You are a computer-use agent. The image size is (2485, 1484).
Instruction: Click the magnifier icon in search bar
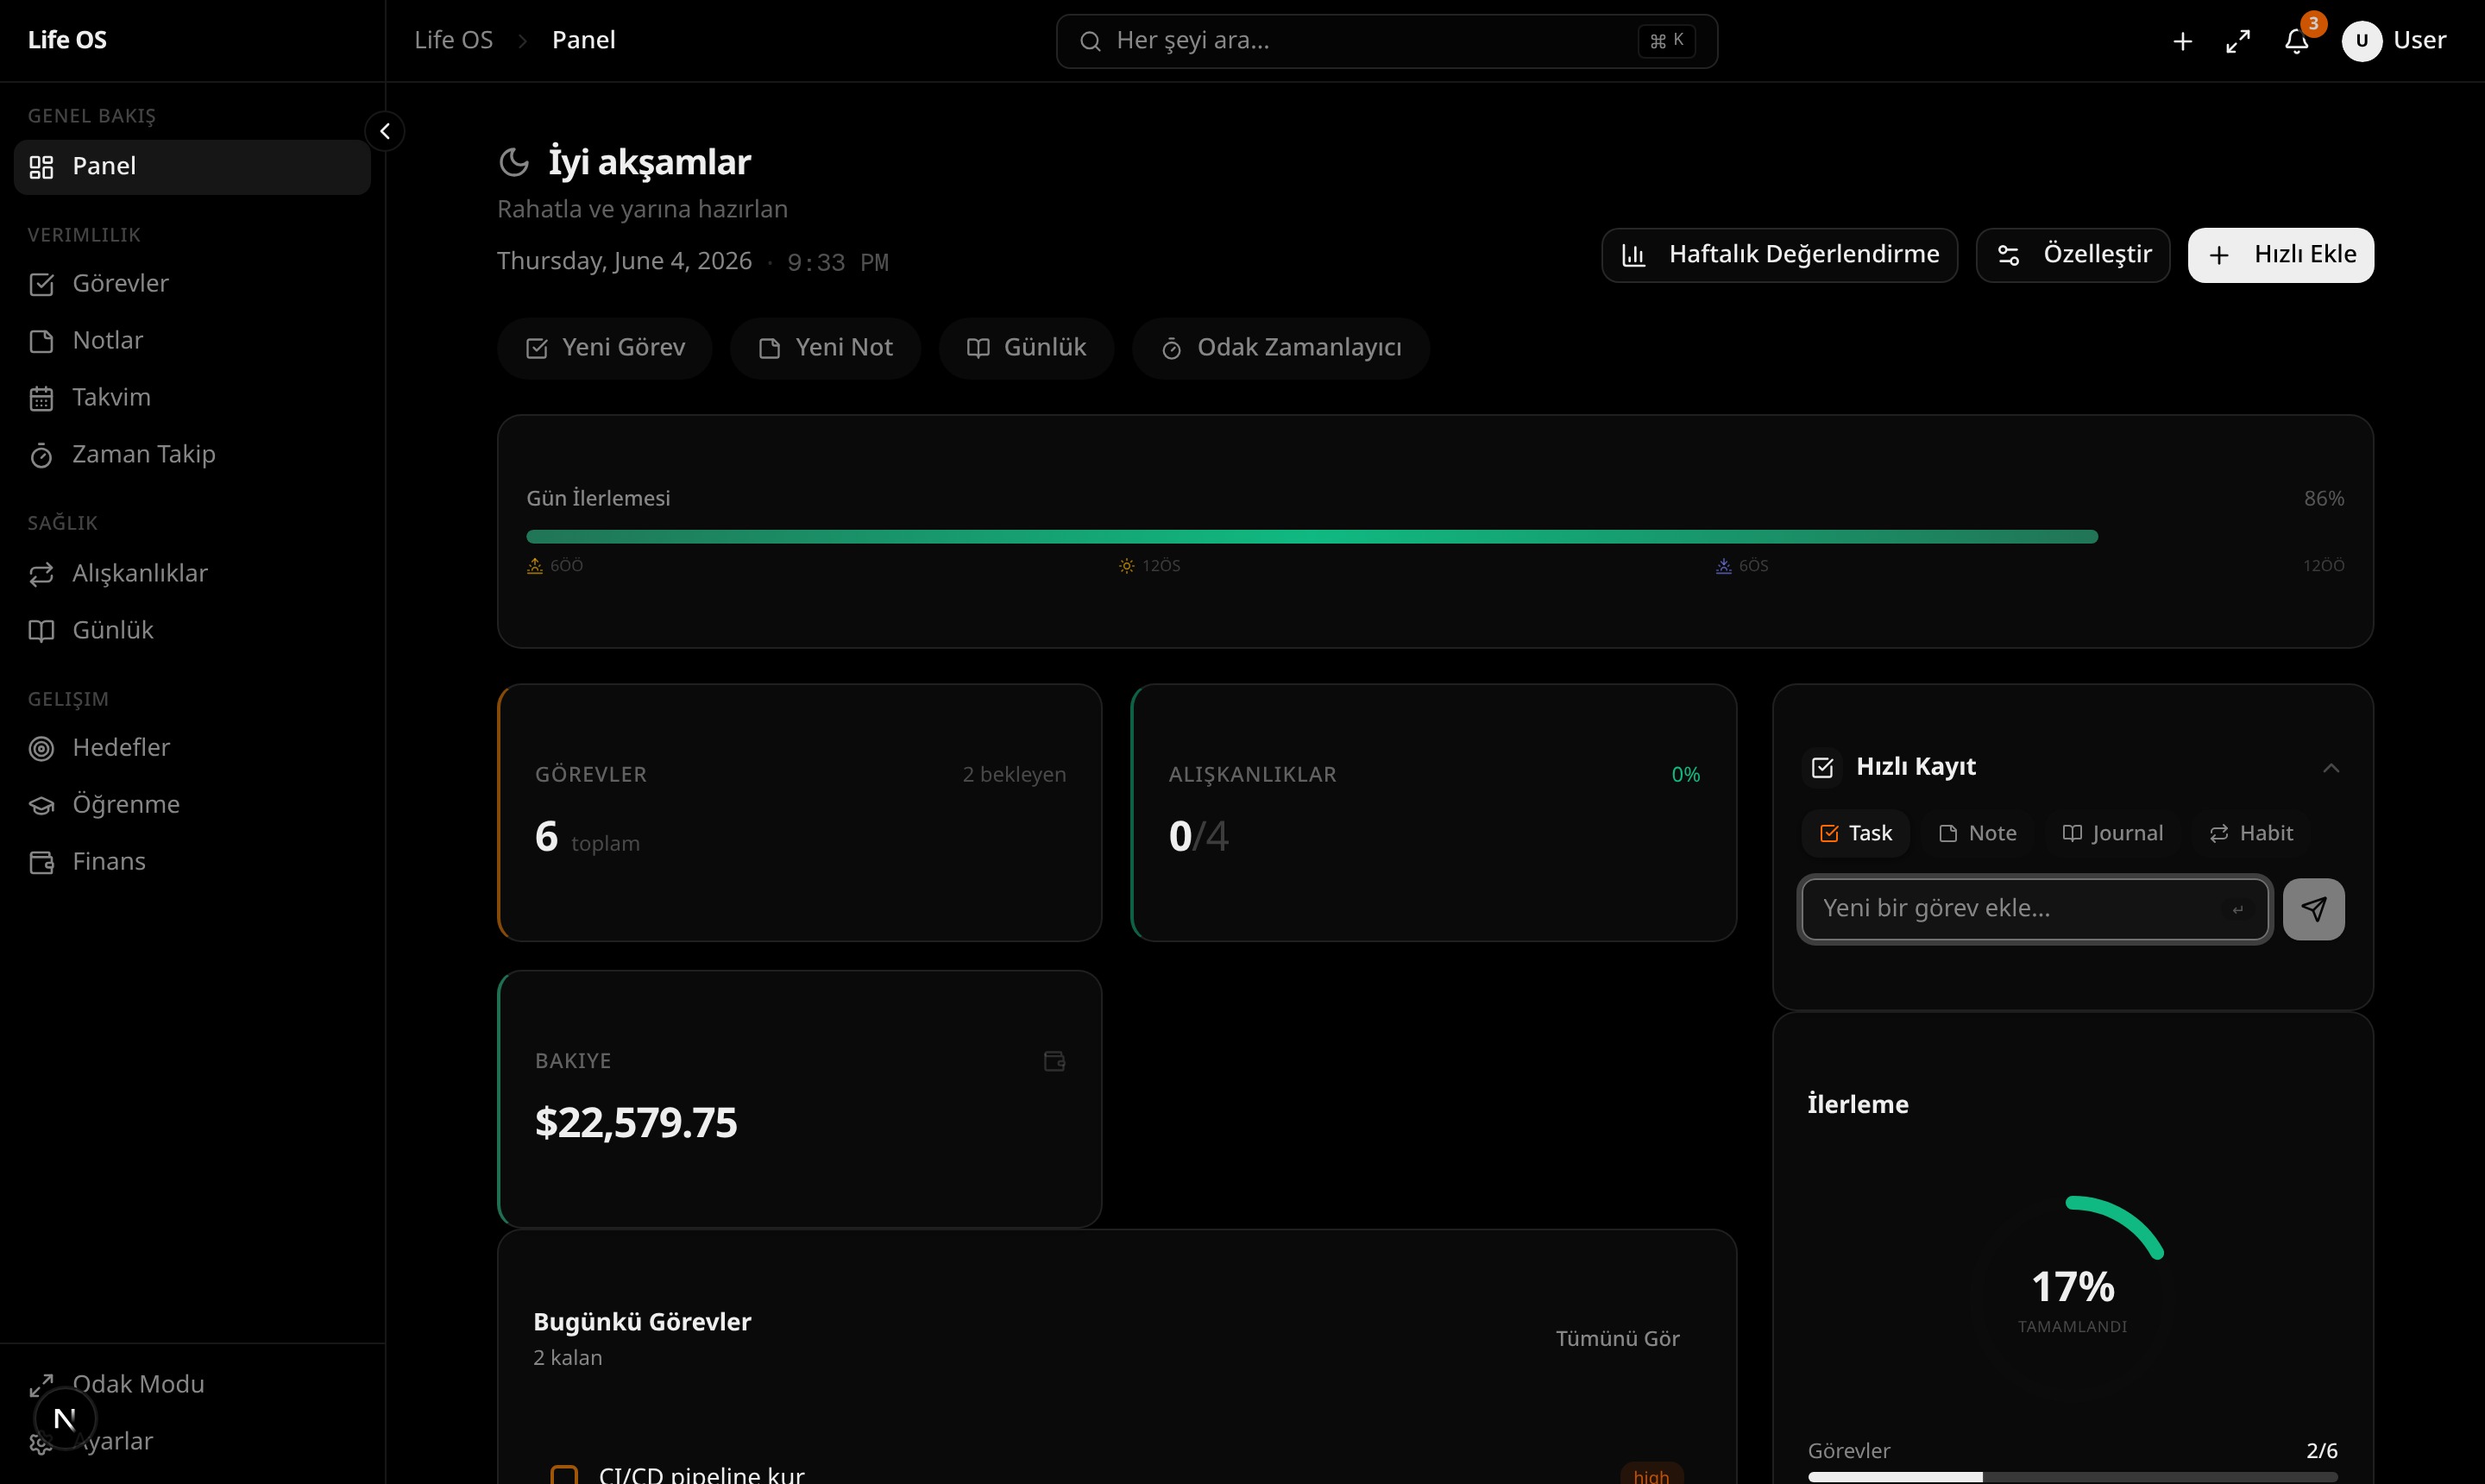pos(1090,41)
